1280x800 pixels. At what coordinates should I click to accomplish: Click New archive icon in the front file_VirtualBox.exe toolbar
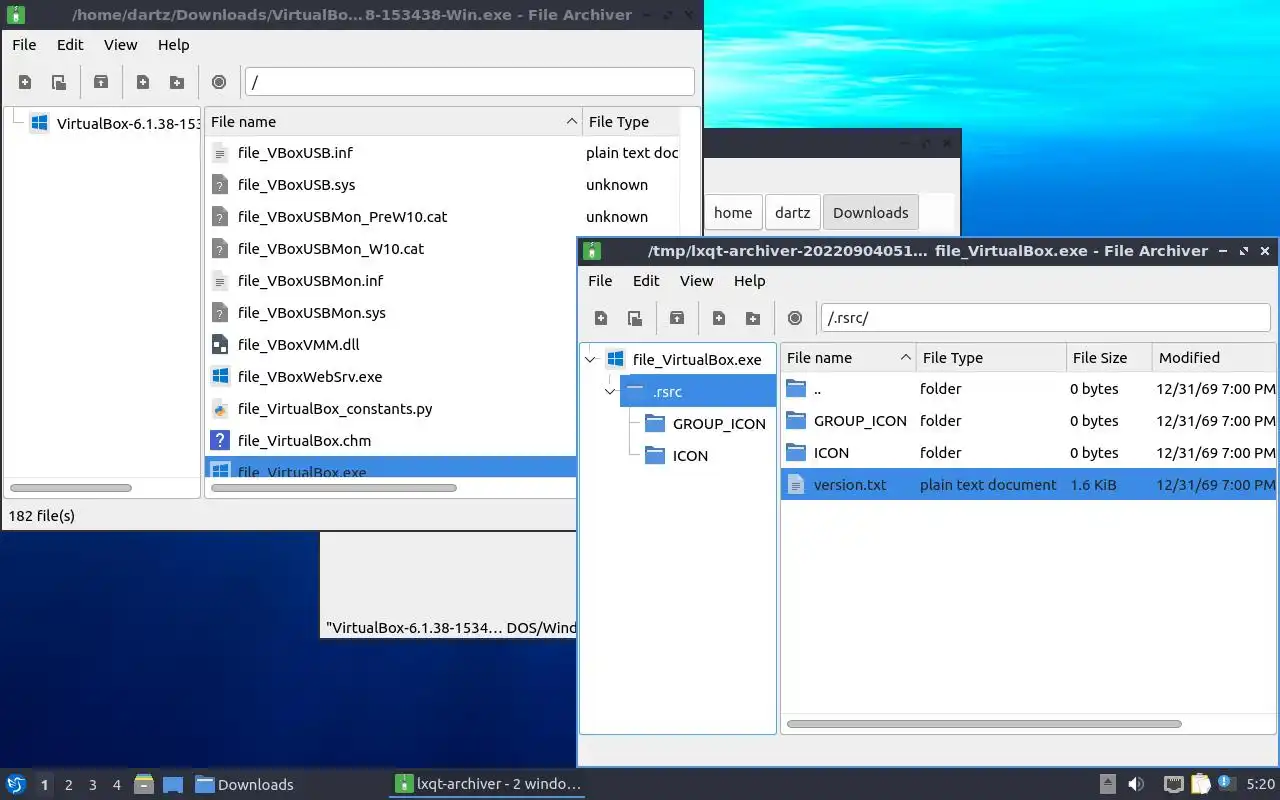tap(601, 318)
